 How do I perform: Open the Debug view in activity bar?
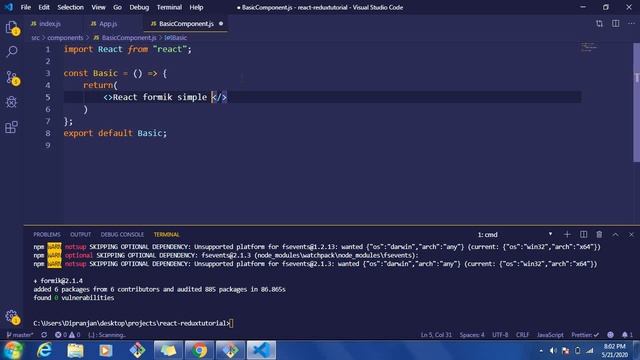[x=12, y=102]
